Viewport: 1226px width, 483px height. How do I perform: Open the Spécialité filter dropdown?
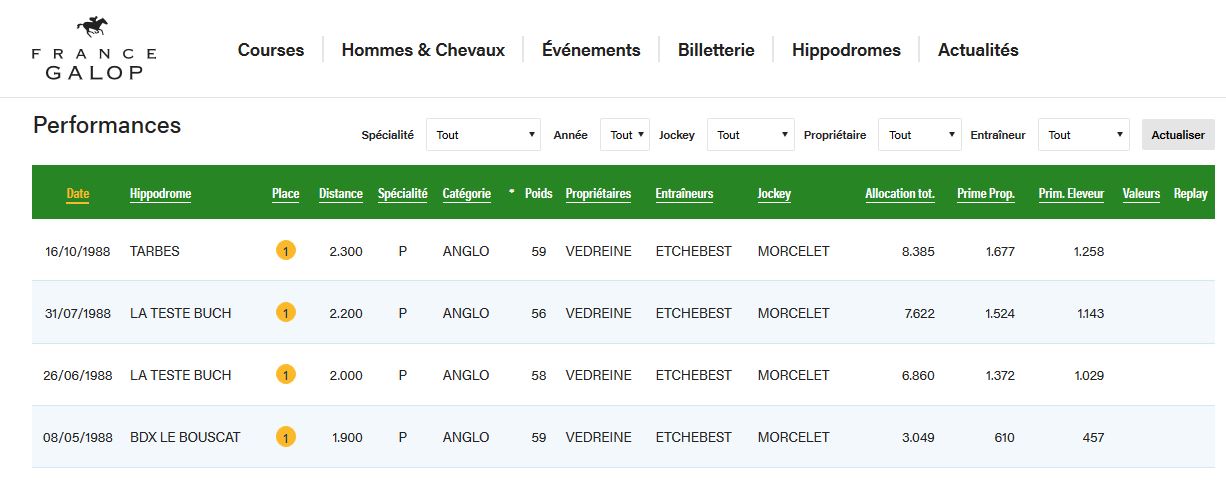point(484,135)
